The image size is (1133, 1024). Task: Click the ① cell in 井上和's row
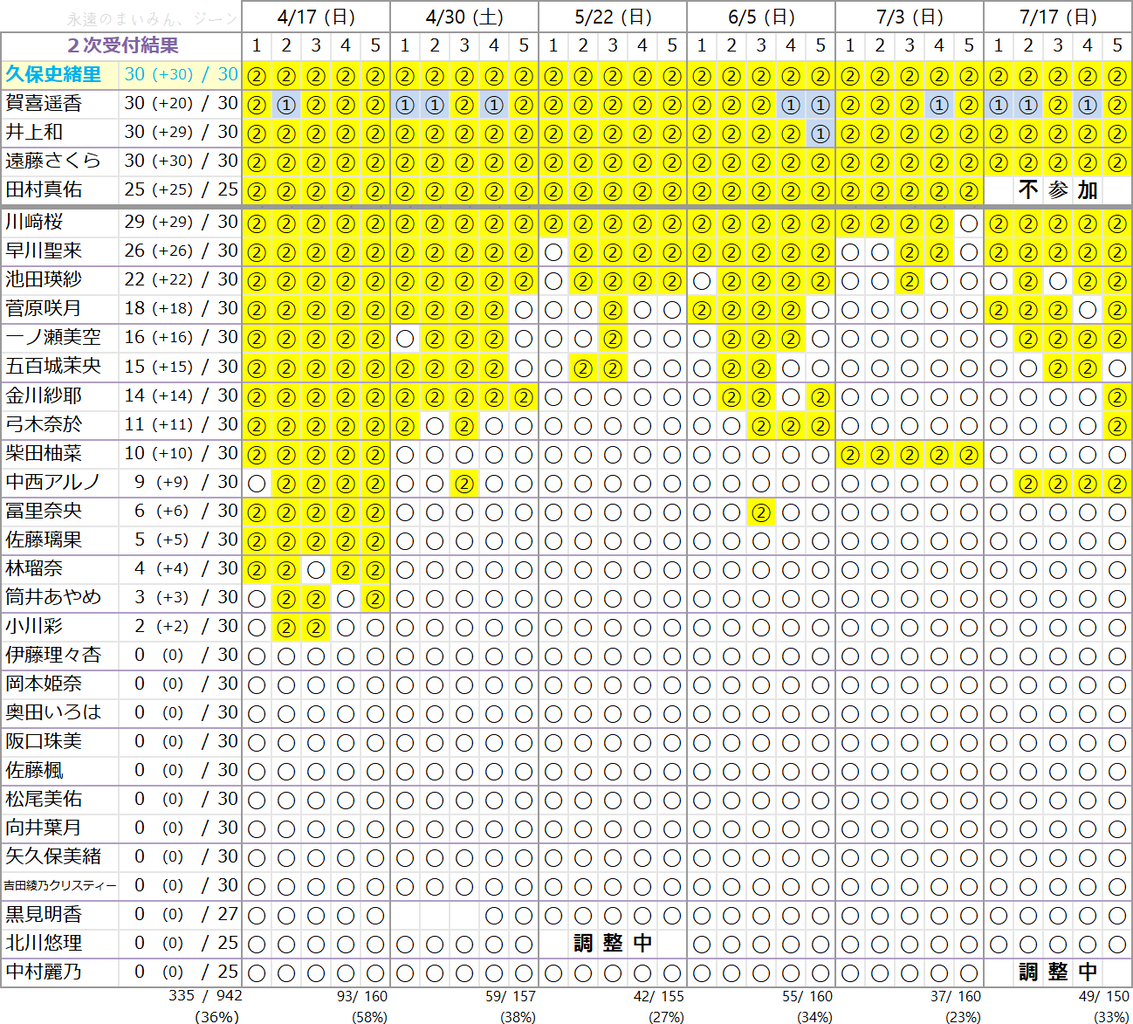point(820,134)
